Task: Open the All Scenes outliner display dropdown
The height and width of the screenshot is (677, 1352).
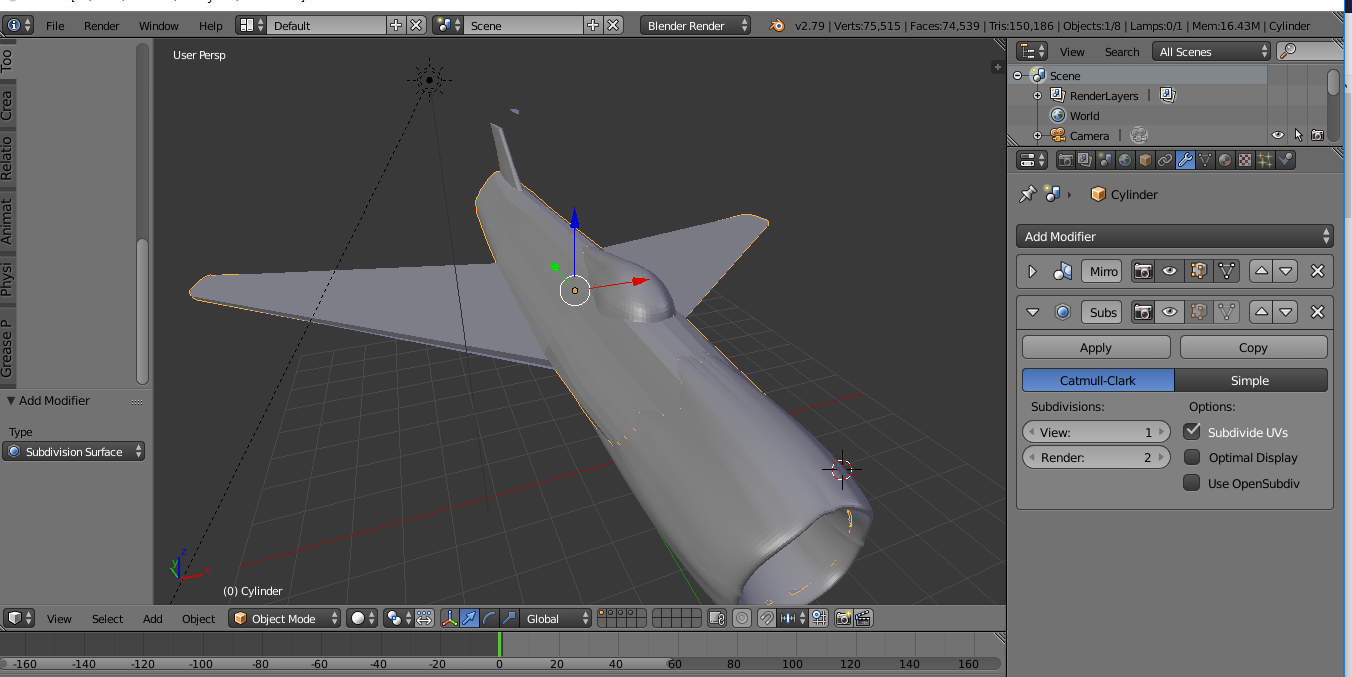Action: click(x=1211, y=51)
